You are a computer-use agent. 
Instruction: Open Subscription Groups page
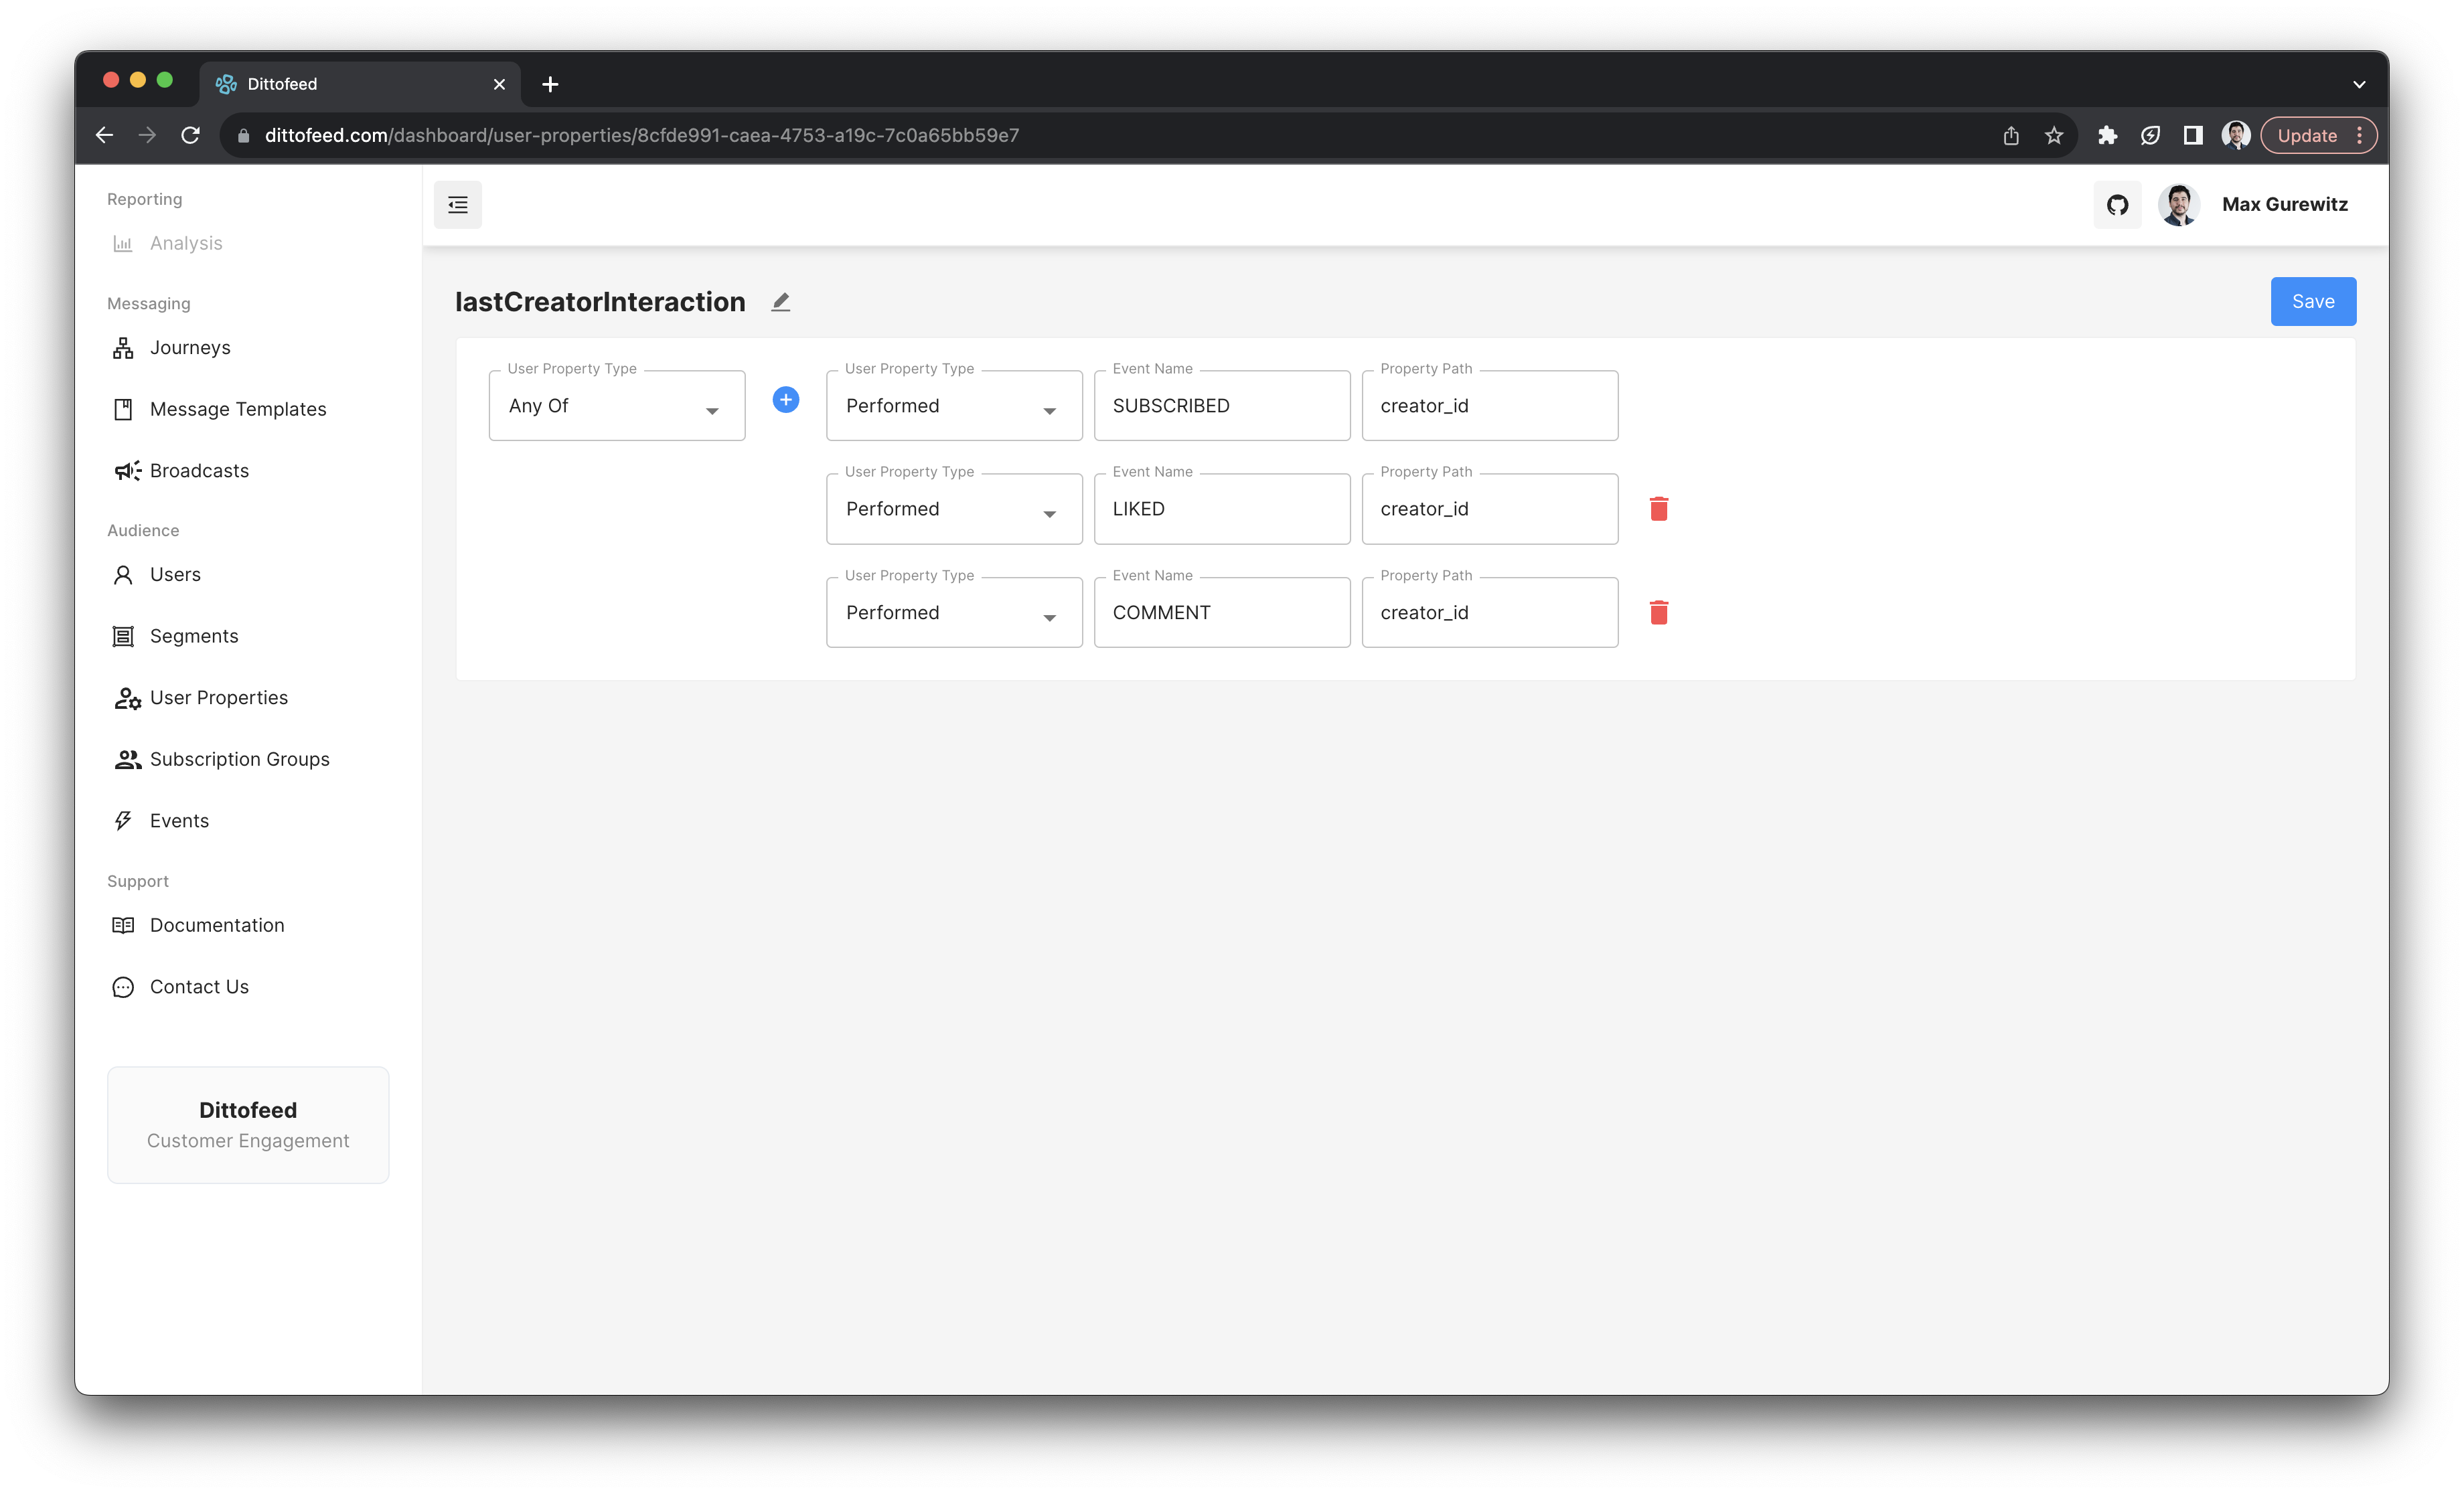pyautogui.click(x=239, y=760)
